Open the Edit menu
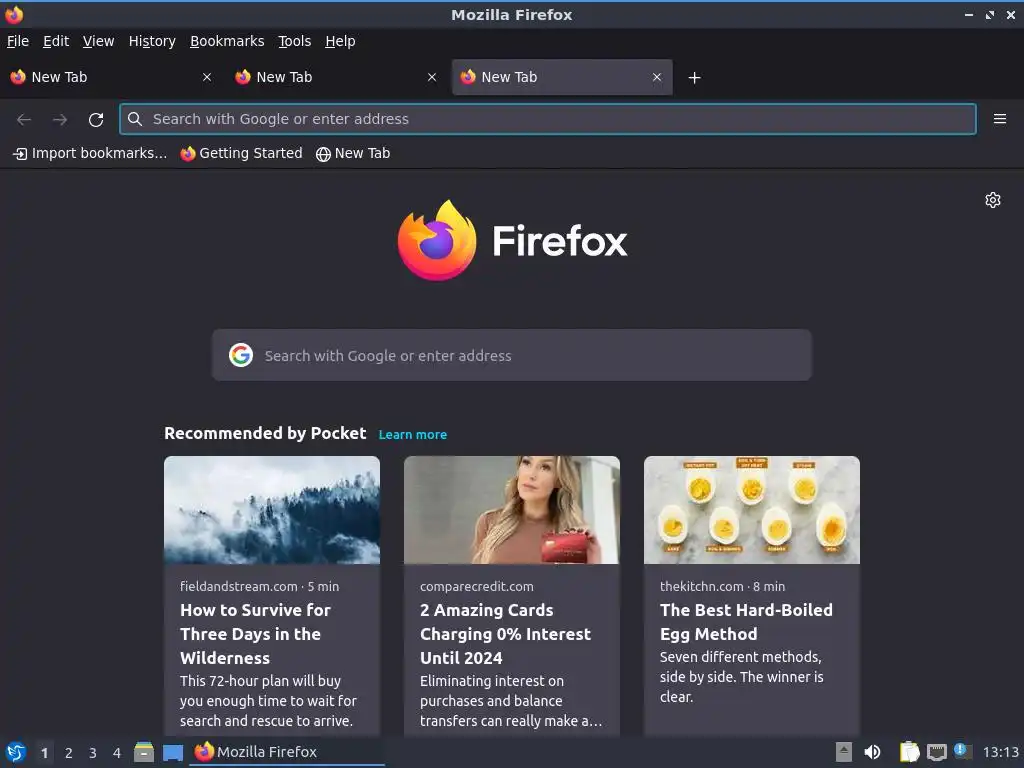The image size is (1024, 768). click(56, 41)
